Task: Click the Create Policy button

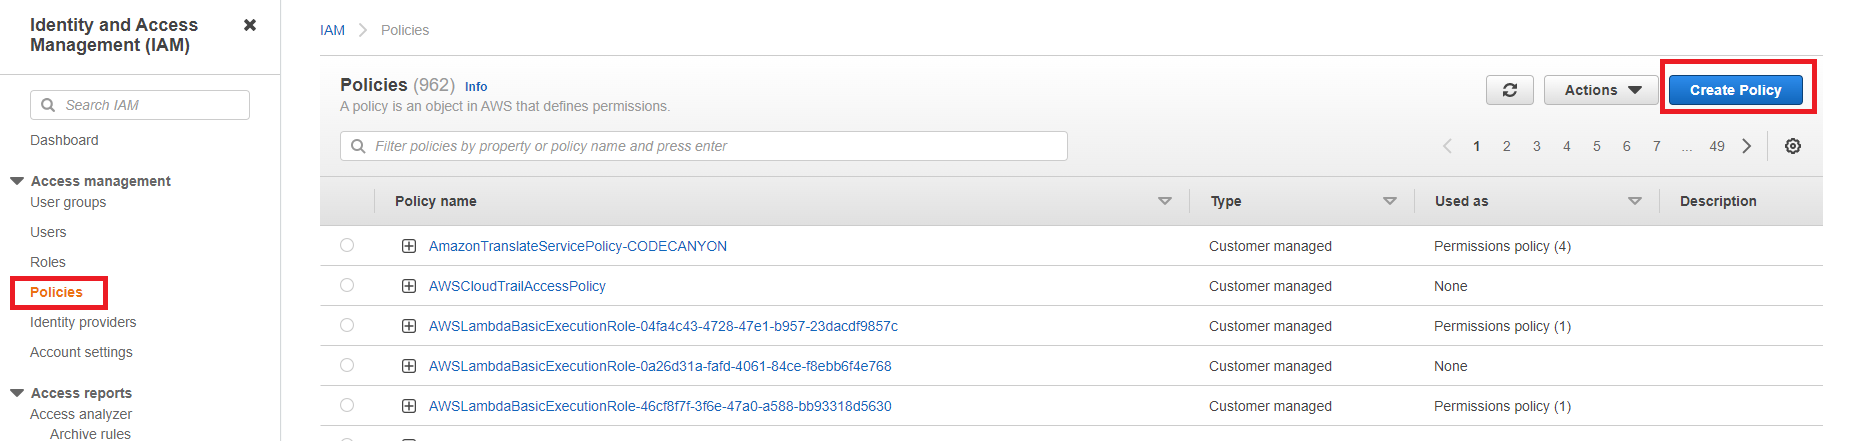Action: click(1735, 90)
